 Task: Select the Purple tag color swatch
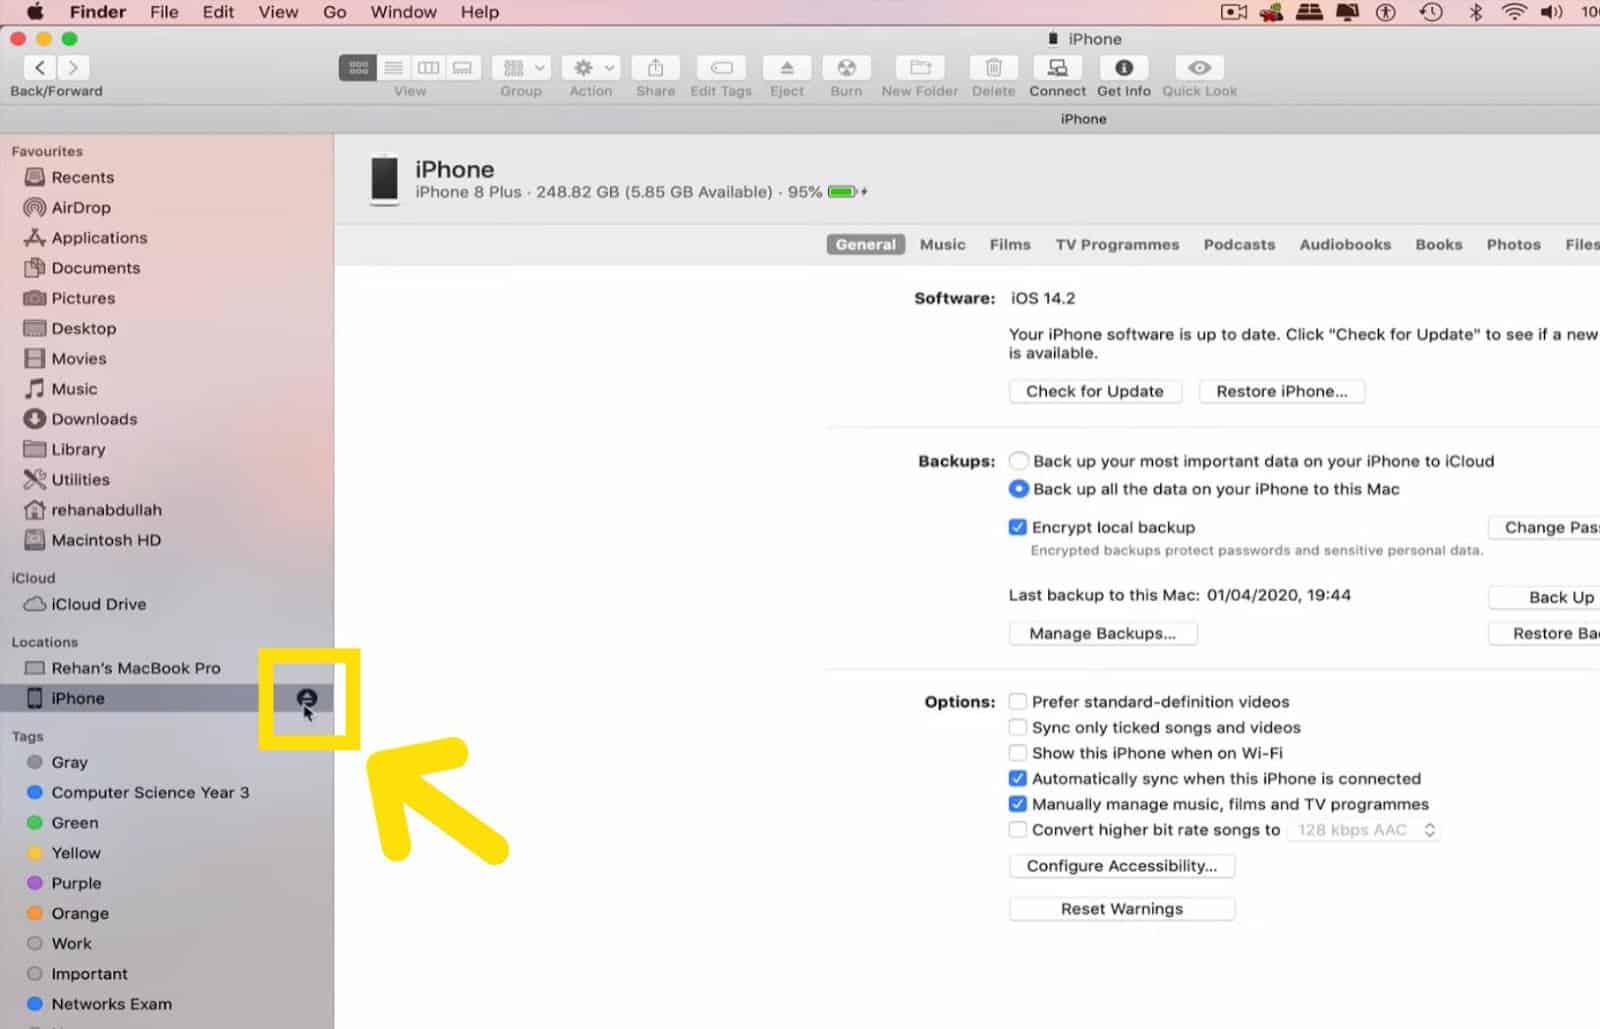(x=33, y=883)
